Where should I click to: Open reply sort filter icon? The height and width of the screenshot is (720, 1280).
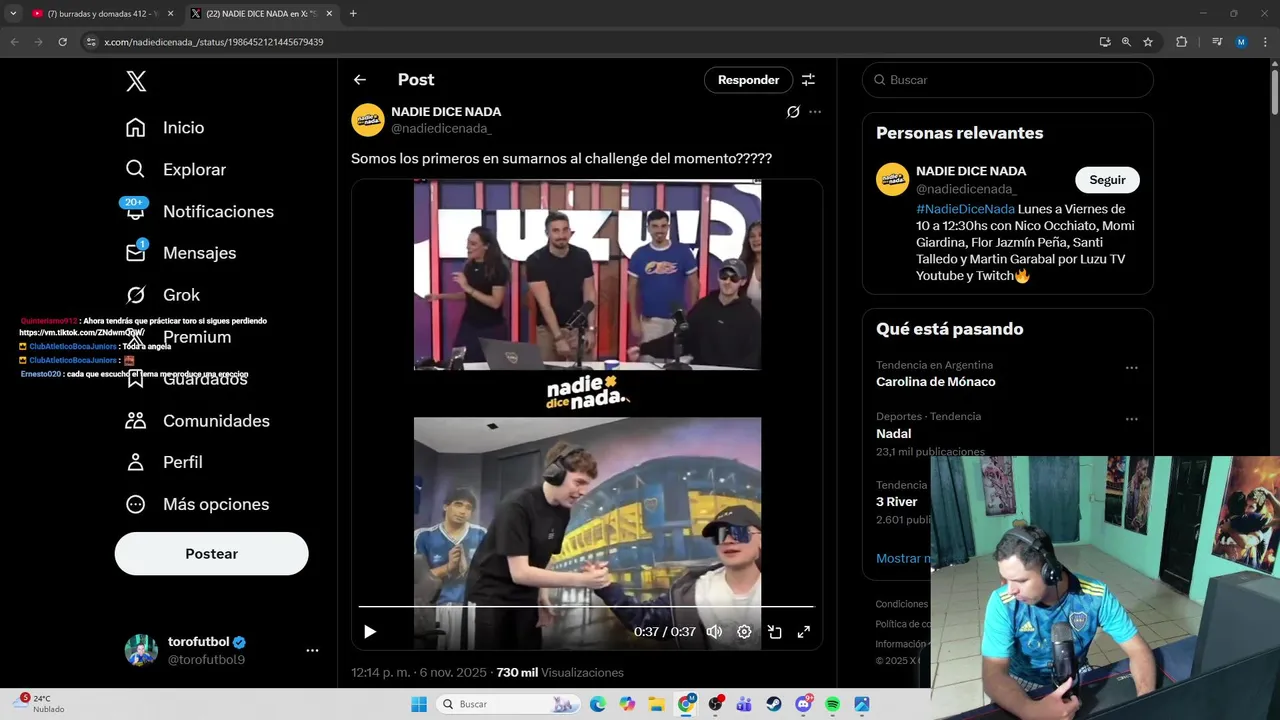[808, 80]
